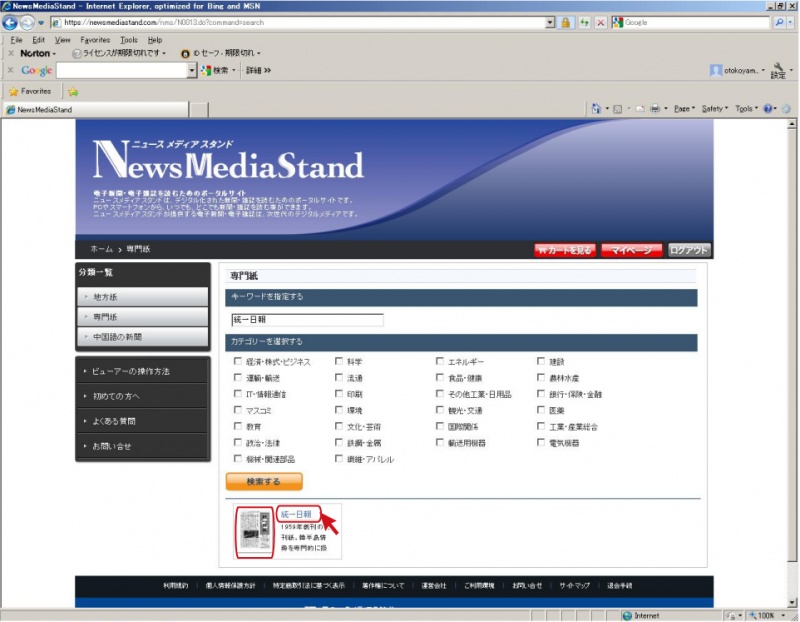Open 中国語の新聞 in the sidebar
This screenshot has height=622, width=800.
(x=143, y=337)
